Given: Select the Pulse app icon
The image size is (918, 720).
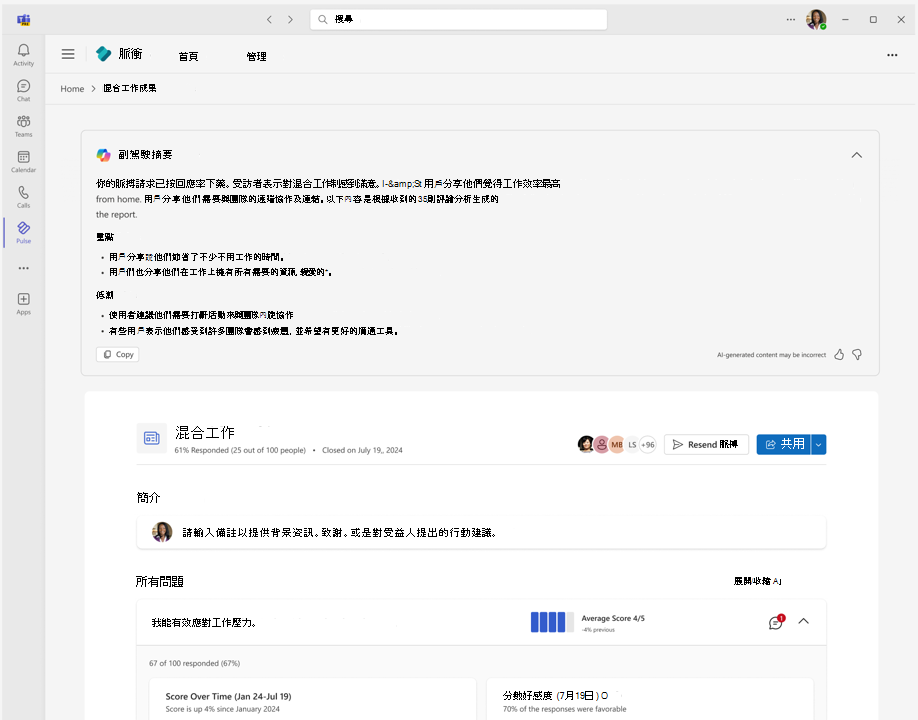Looking at the screenshot, I should coord(23,232).
